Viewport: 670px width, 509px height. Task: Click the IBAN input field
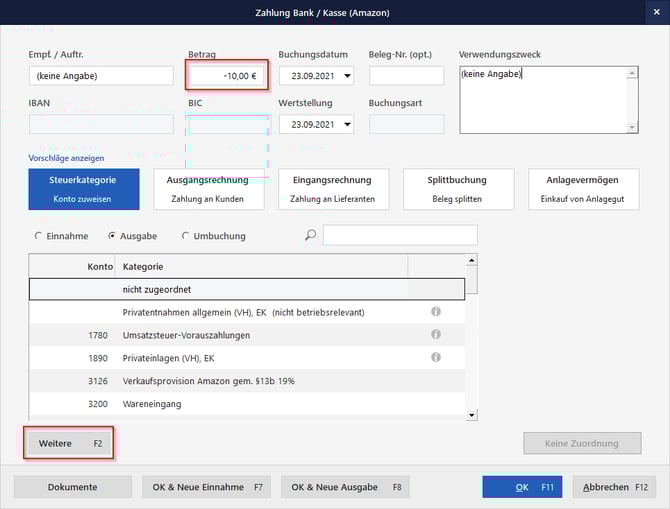(x=101, y=124)
